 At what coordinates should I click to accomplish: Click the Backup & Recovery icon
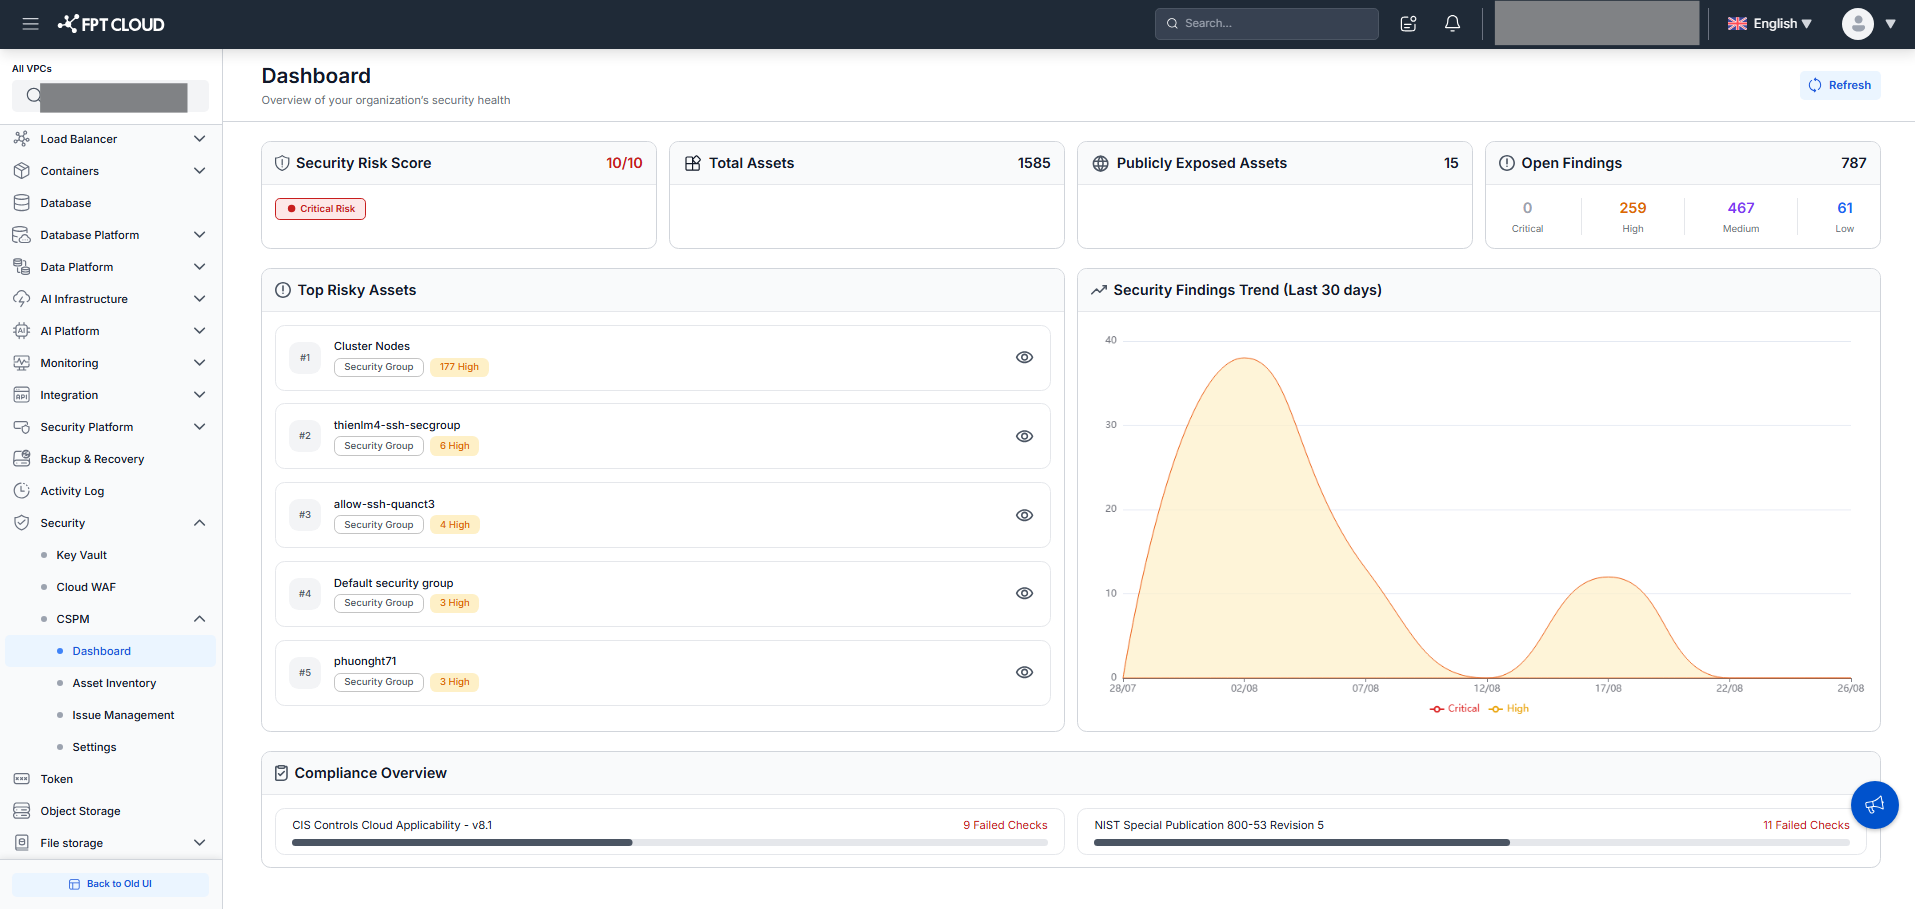point(21,459)
